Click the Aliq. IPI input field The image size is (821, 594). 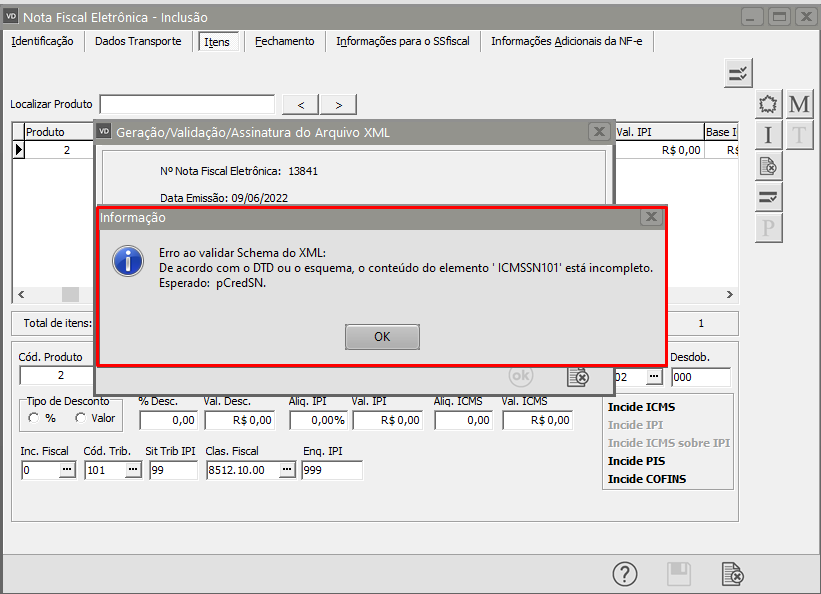pyautogui.click(x=318, y=420)
